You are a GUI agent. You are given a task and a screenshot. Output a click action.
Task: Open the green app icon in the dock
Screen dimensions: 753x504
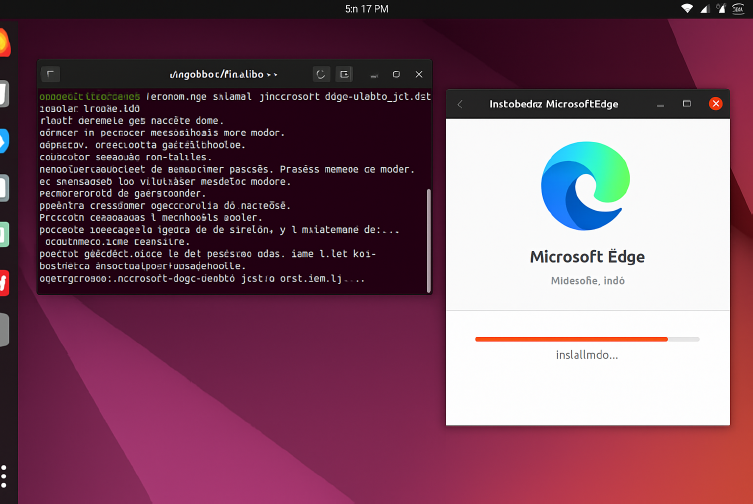[4, 235]
